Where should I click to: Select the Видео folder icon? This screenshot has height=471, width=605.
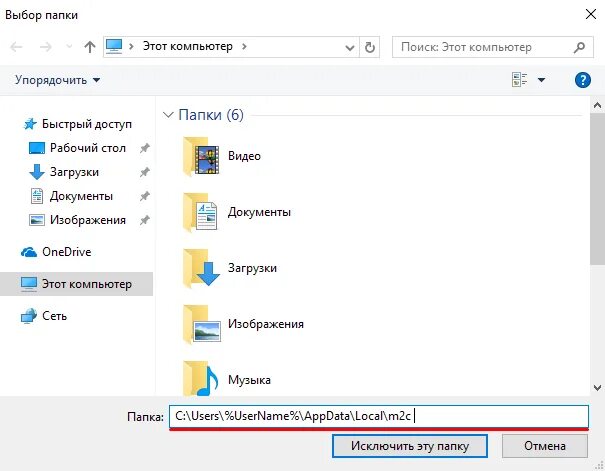(201, 156)
